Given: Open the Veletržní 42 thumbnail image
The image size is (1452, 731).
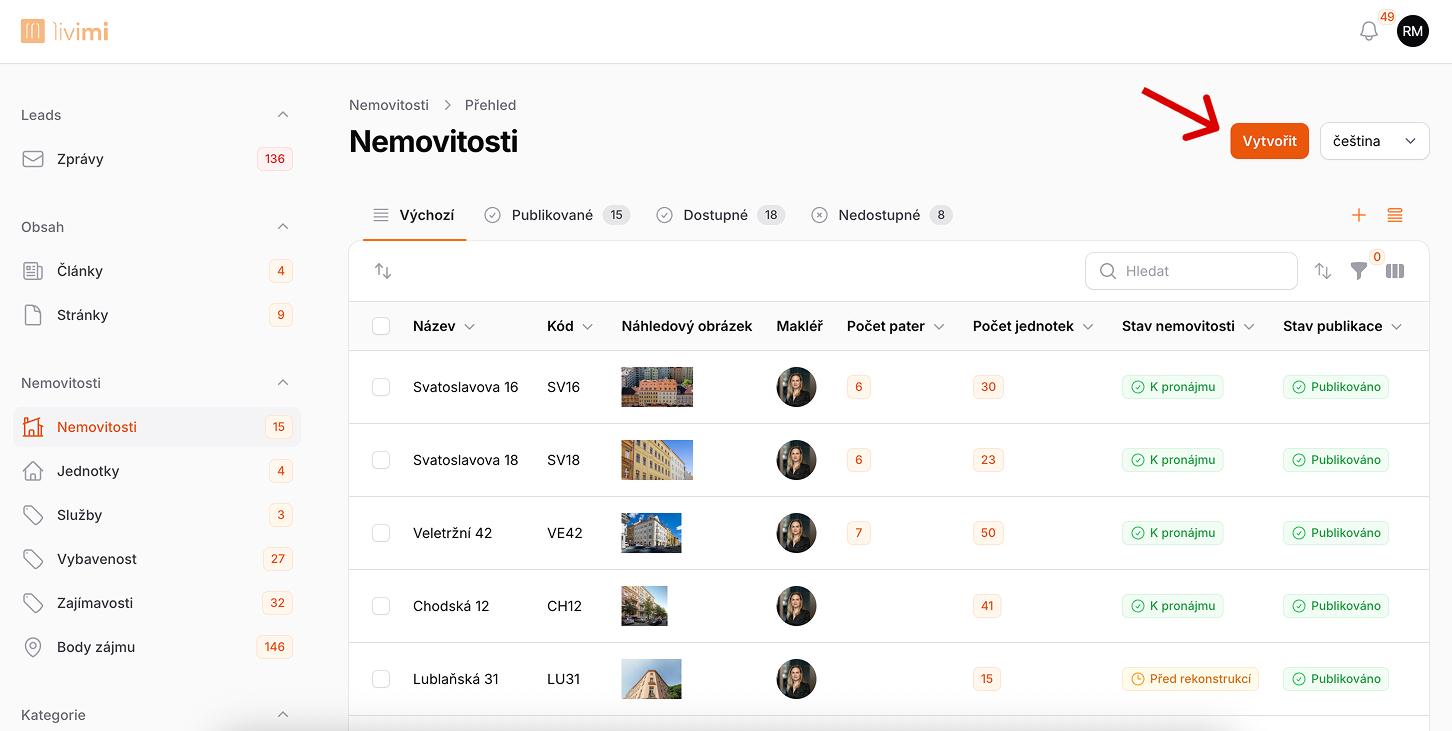Looking at the screenshot, I should [x=651, y=533].
